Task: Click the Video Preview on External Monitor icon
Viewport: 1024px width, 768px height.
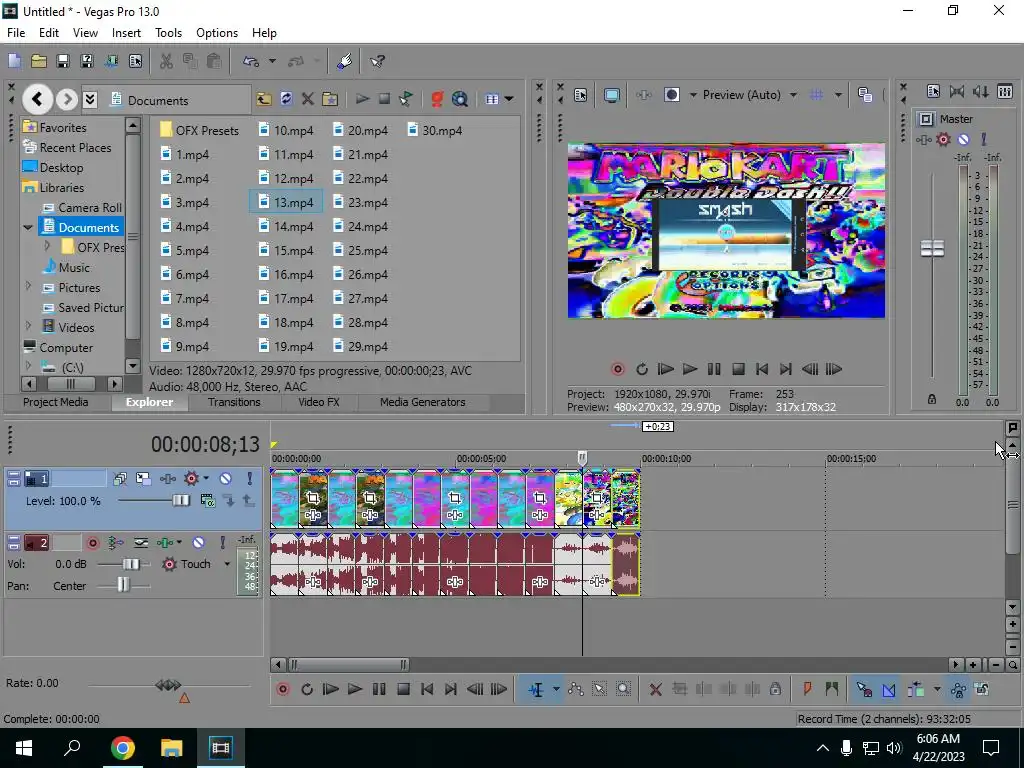Action: [x=612, y=95]
